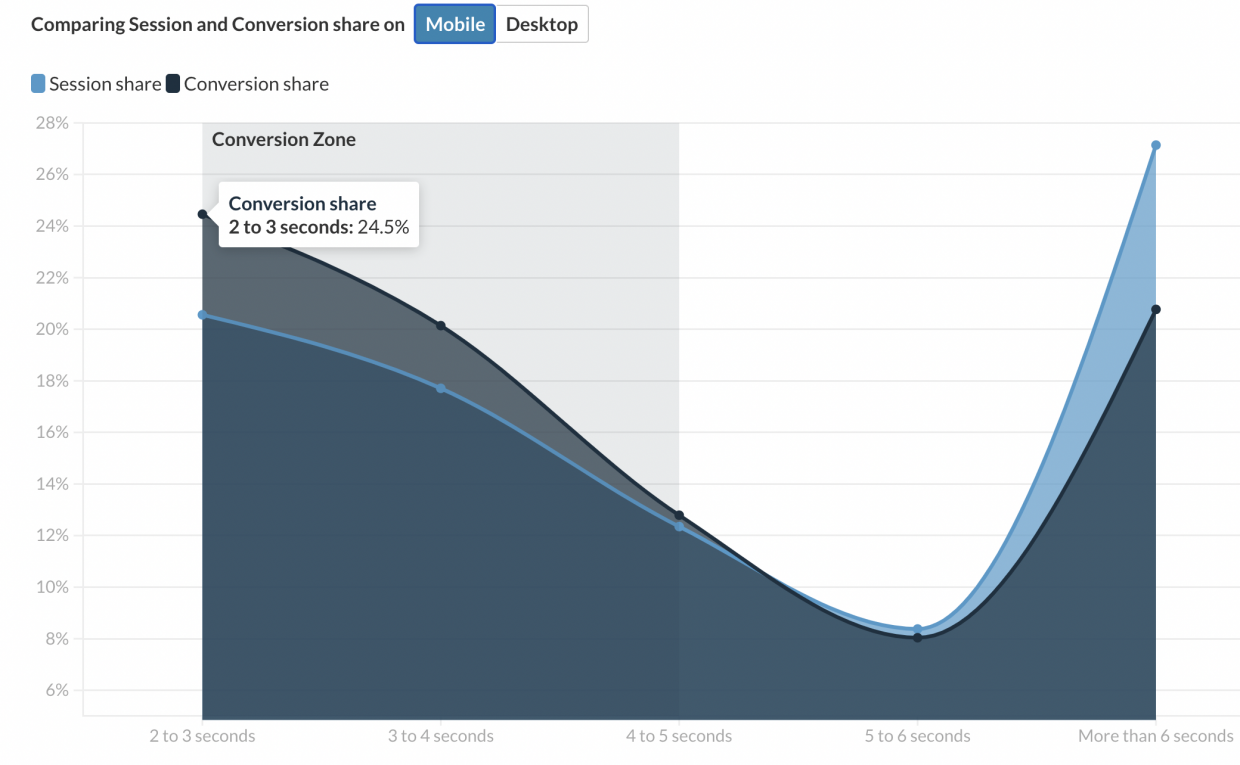Toggle Session share visibility in the legend
The height and width of the screenshot is (765, 1240).
pyautogui.click(x=95, y=84)
